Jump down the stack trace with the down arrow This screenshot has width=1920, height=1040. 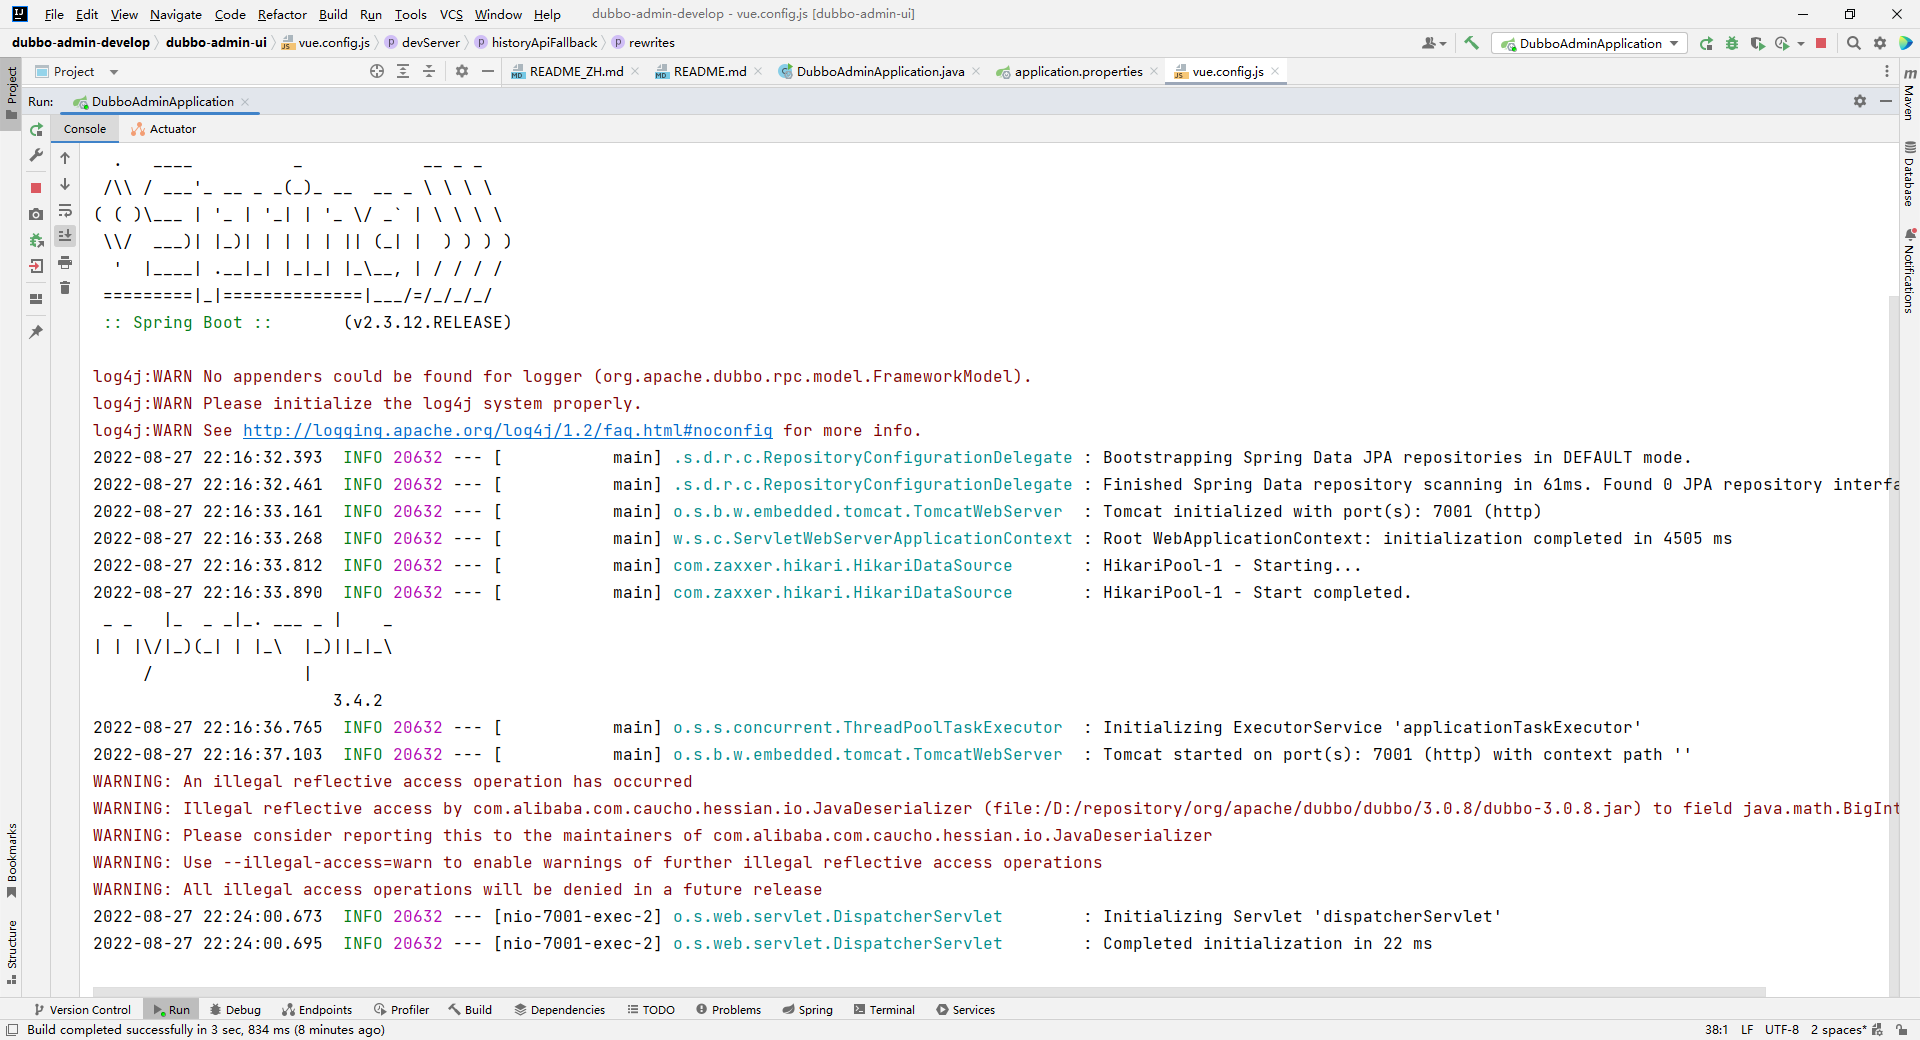[x=65, y=184]
